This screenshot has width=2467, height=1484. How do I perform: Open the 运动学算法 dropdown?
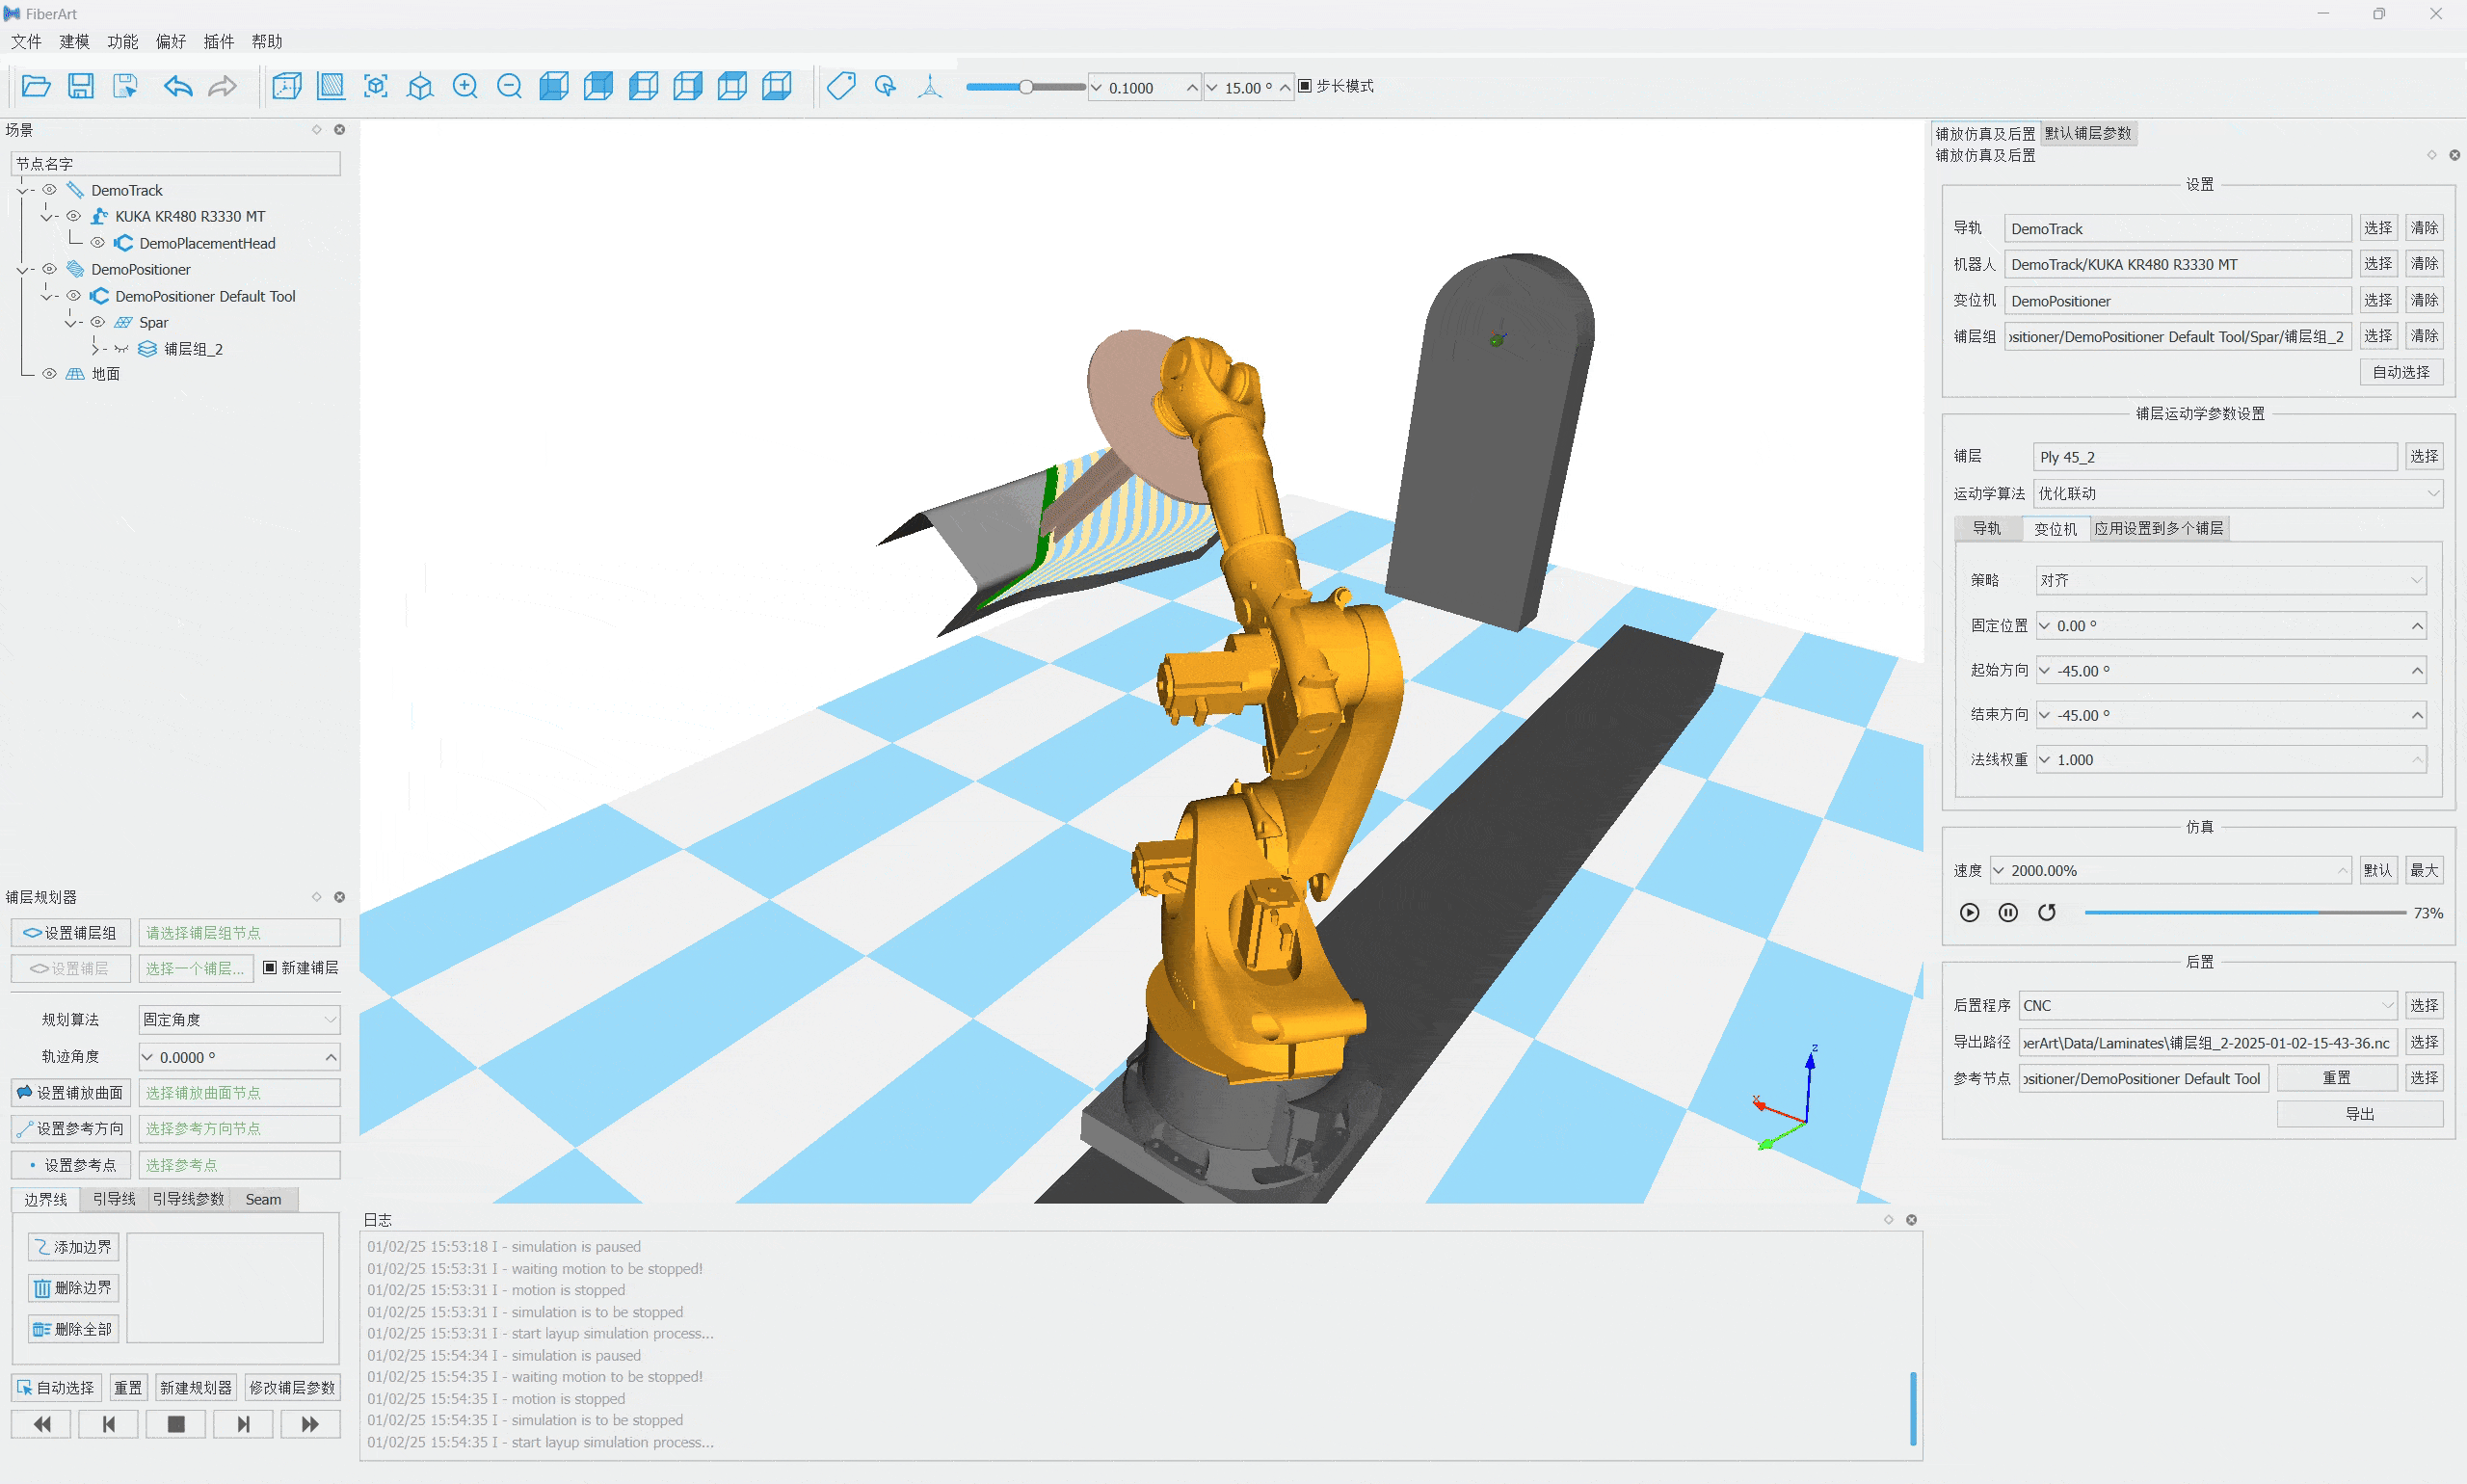click(2237, 493)
